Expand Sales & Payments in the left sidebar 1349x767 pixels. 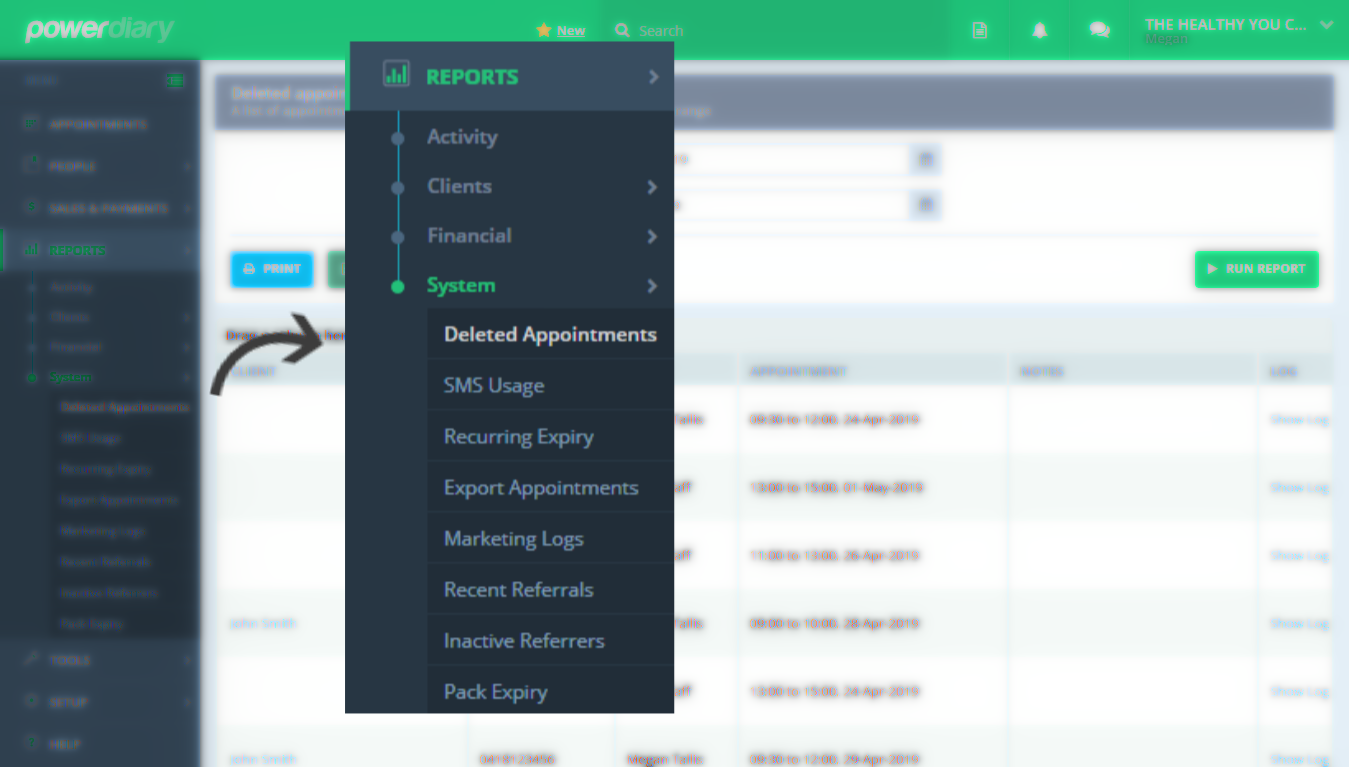point(98,208)
